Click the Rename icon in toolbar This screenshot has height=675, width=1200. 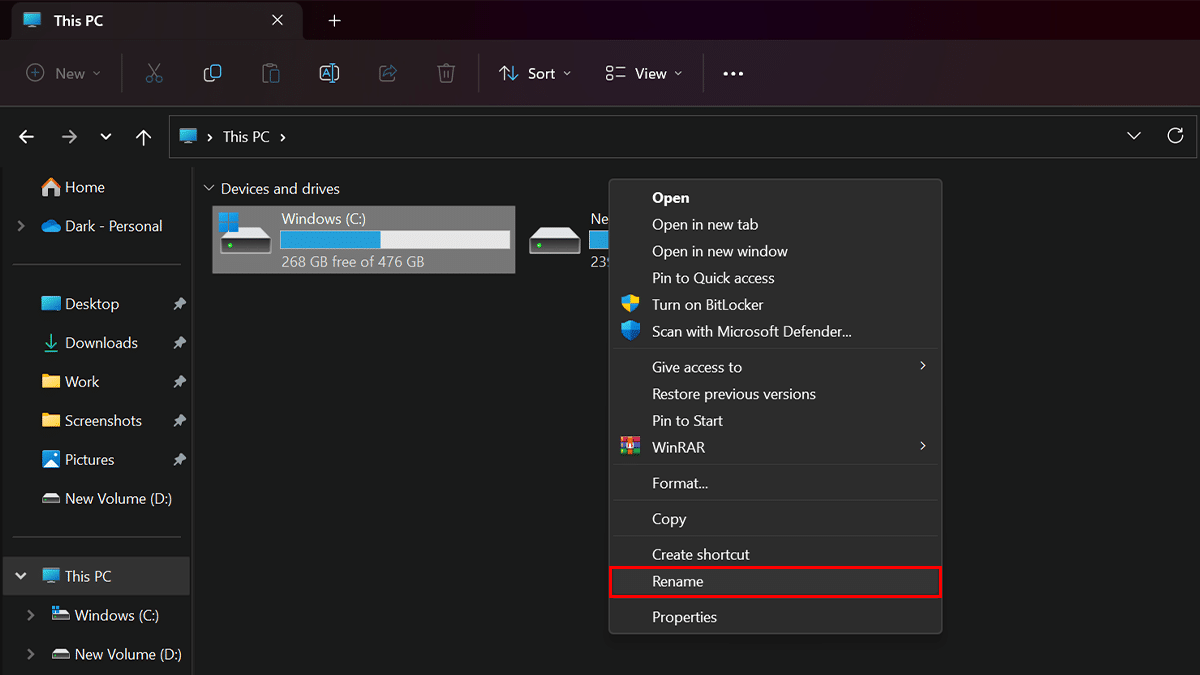coord(329,73)
